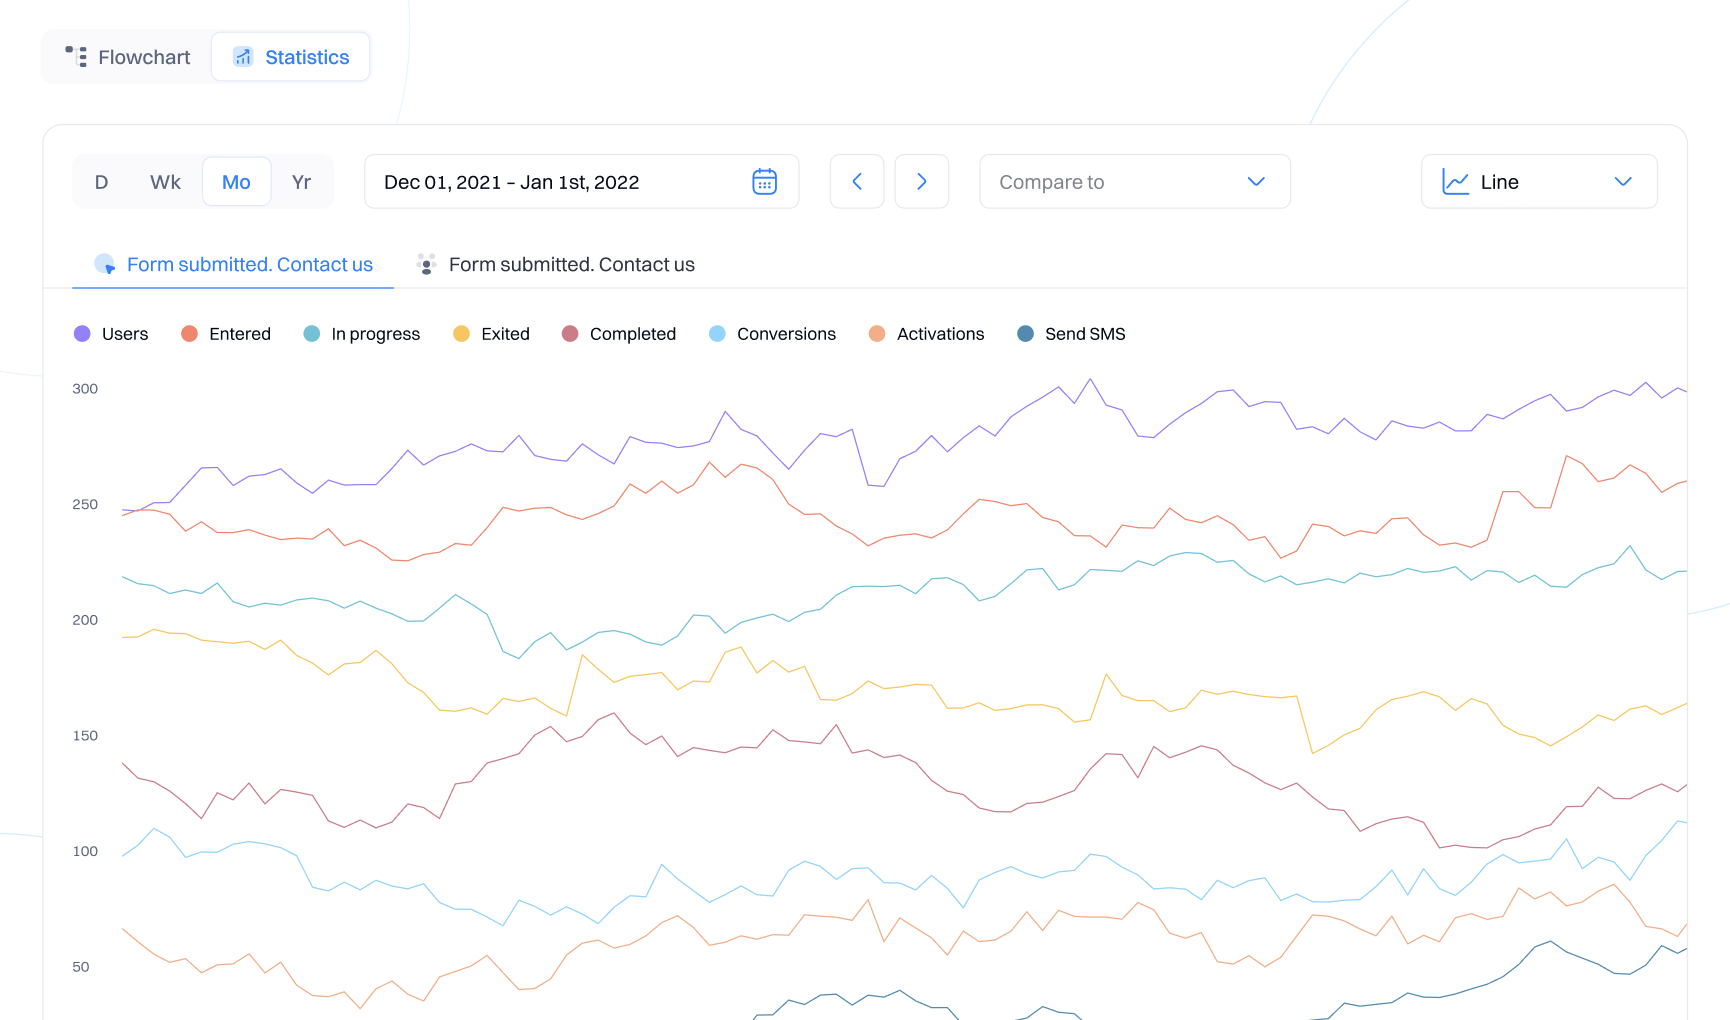
Task: Click the 50 y-axis label
Action: point(81,967)
